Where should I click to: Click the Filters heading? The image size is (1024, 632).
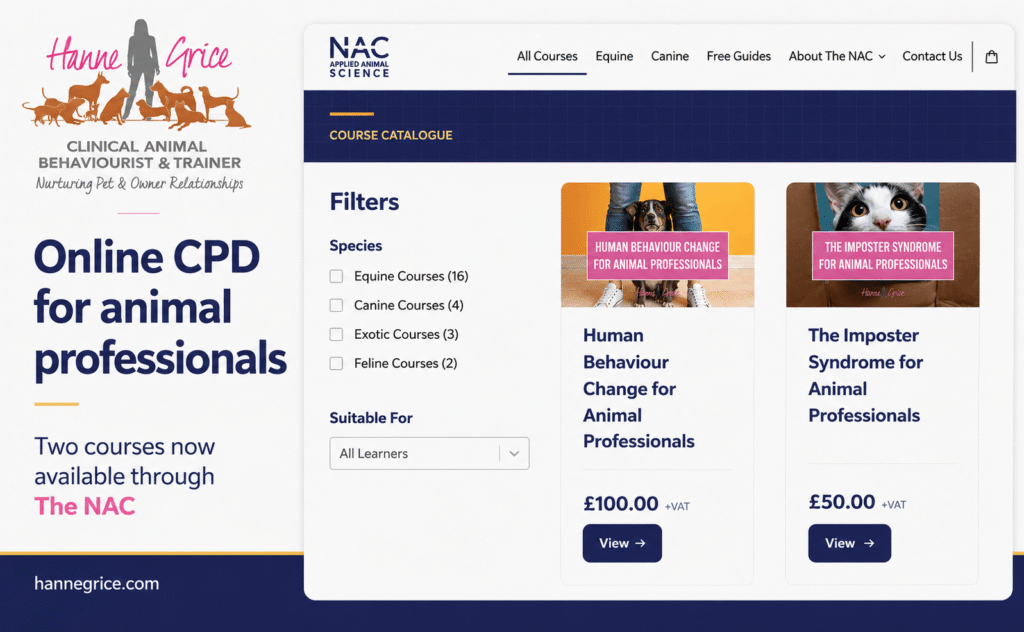click(x=364, y=202)
